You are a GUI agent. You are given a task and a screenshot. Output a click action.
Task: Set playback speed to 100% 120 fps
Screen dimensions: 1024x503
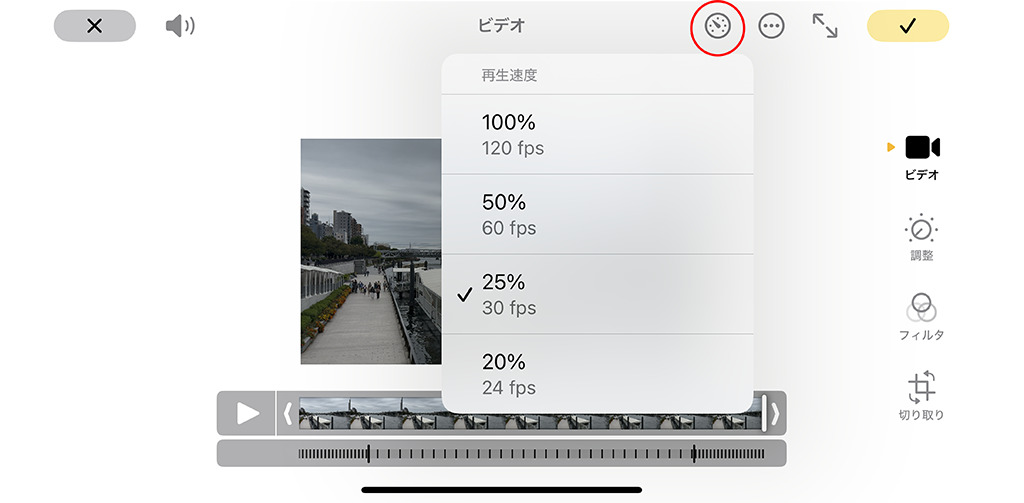click(598, 135)
